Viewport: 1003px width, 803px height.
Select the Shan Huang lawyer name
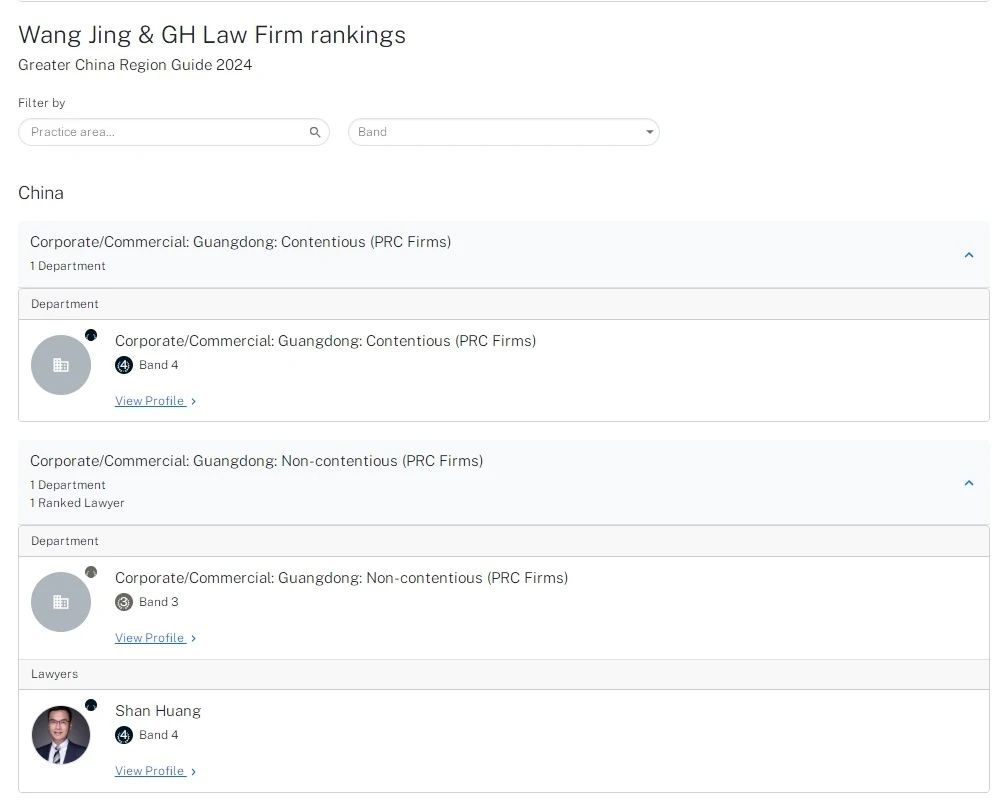tap(158, 711)
